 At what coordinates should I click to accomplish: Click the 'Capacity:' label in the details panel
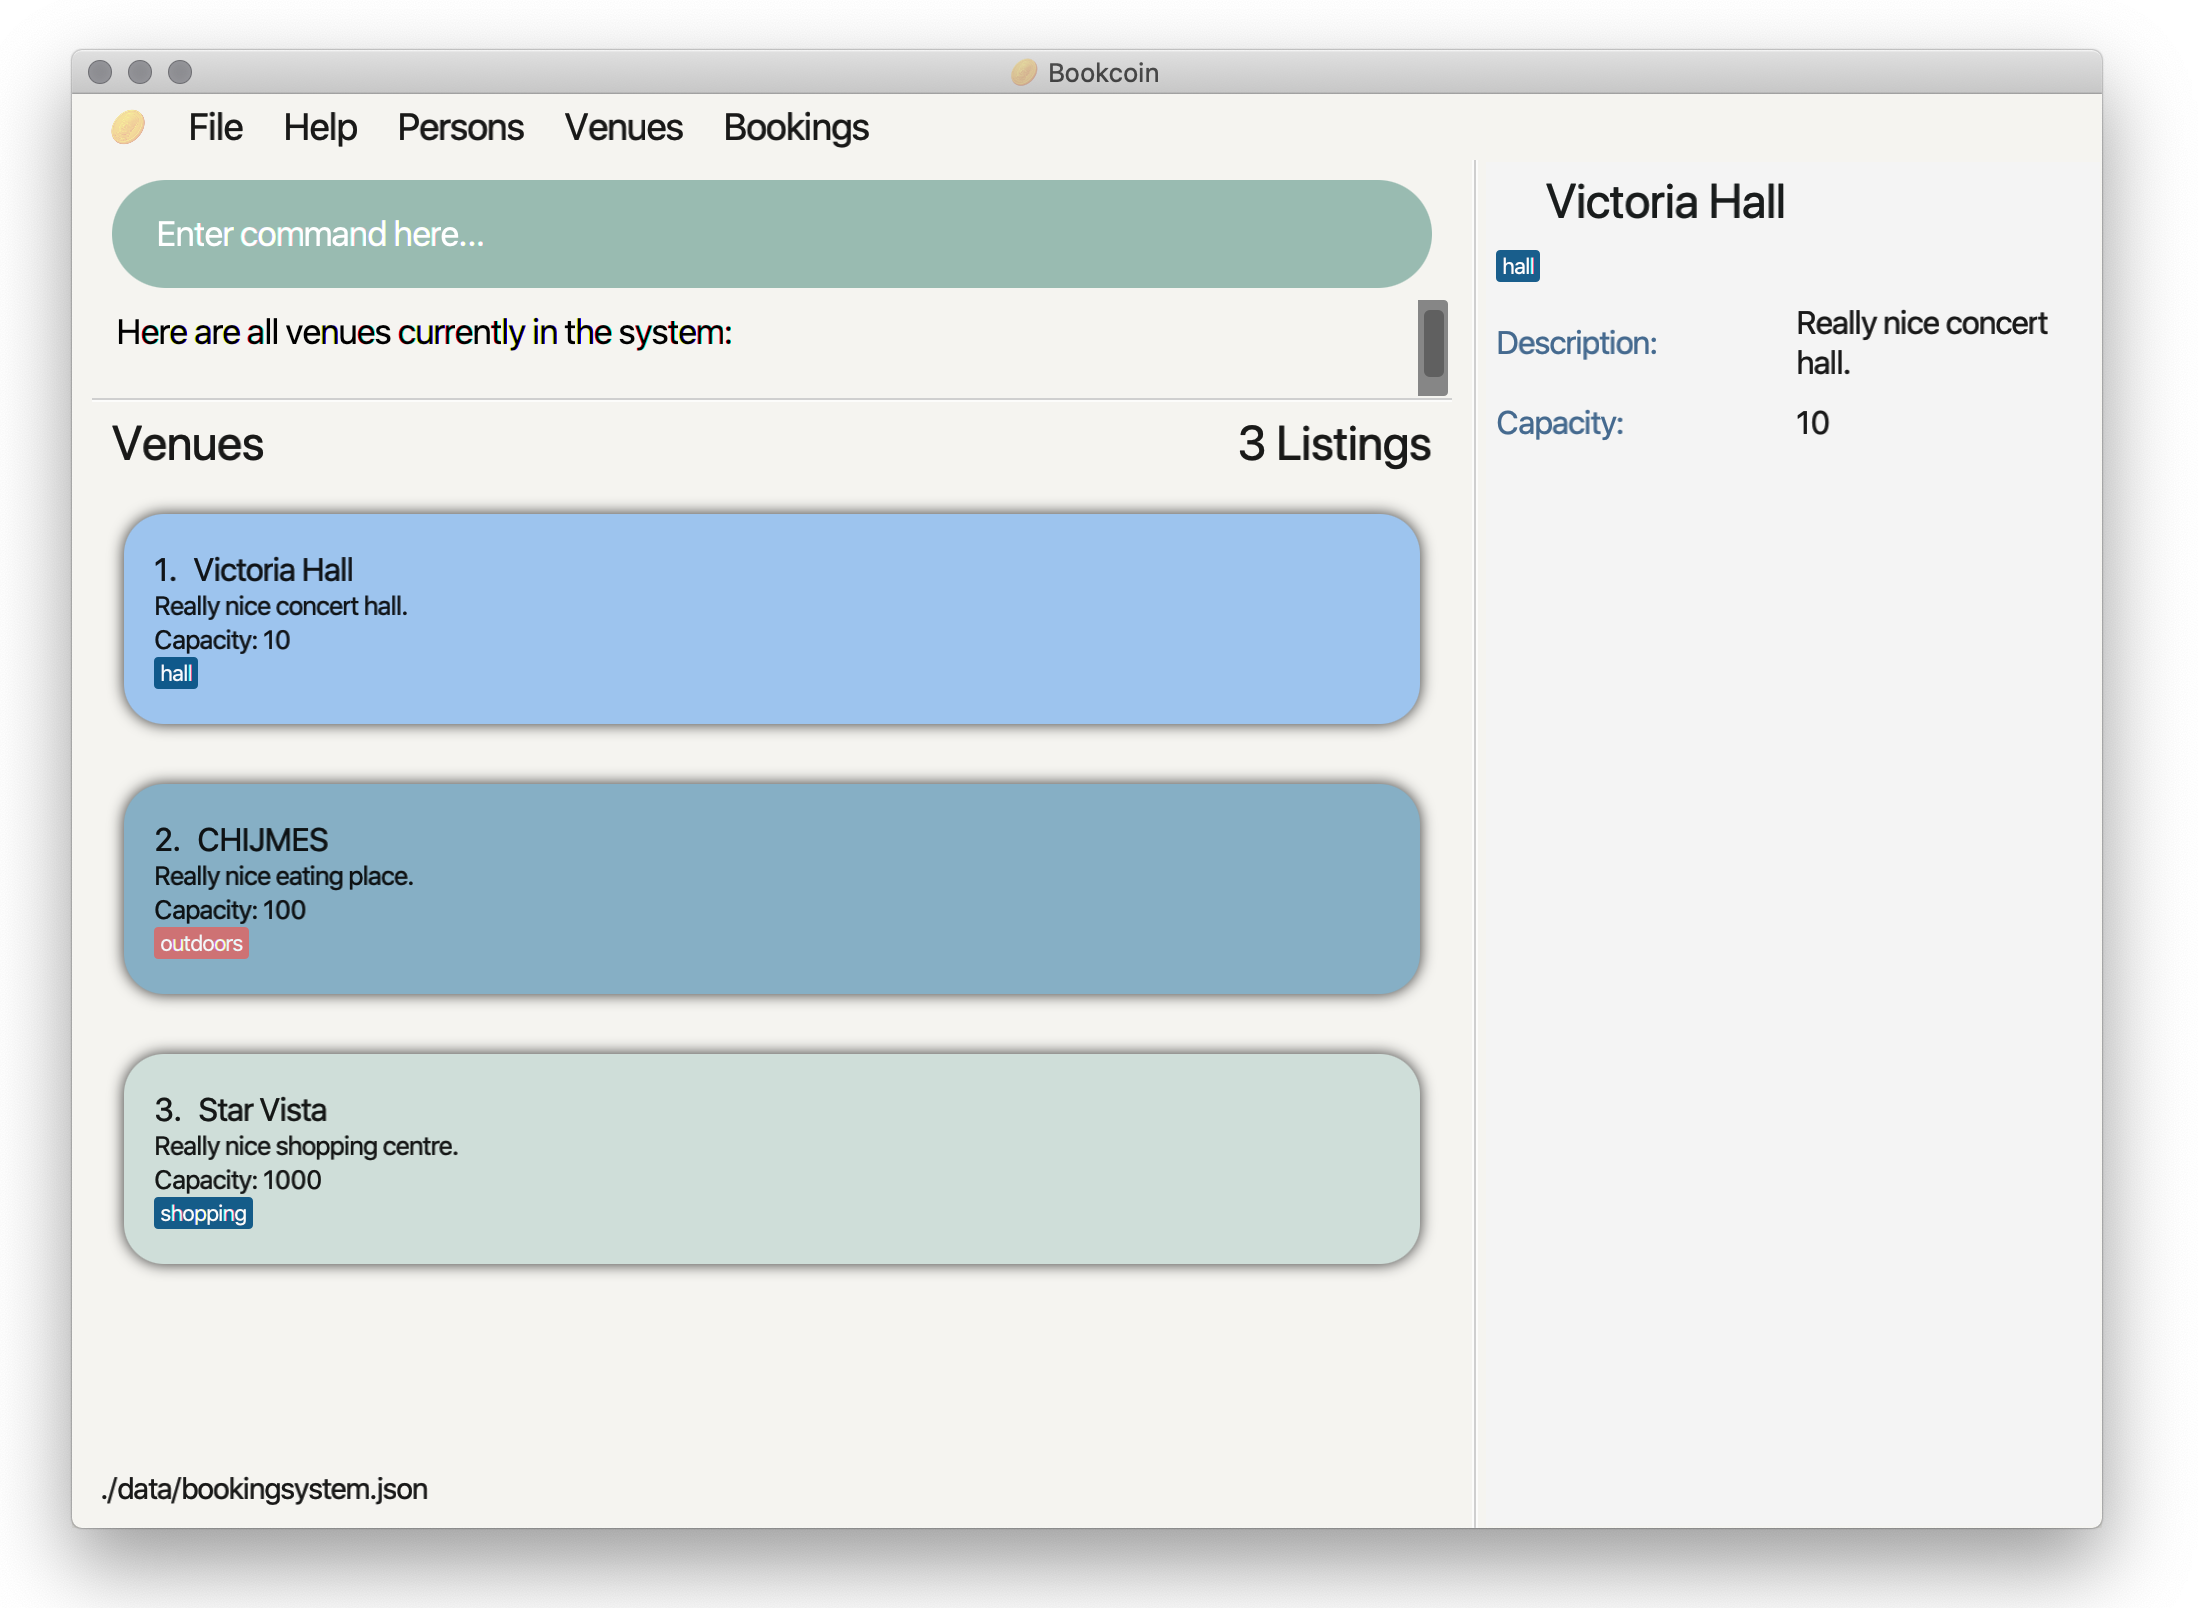point(1559,423)
